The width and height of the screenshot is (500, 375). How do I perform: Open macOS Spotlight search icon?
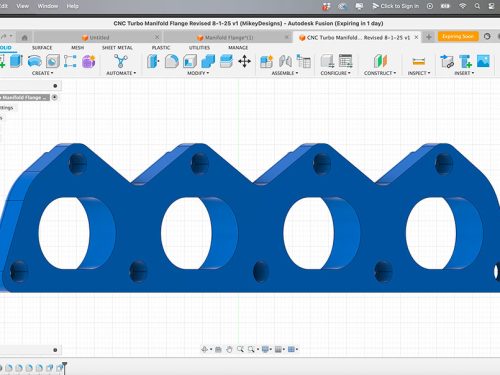coord(477,6)
